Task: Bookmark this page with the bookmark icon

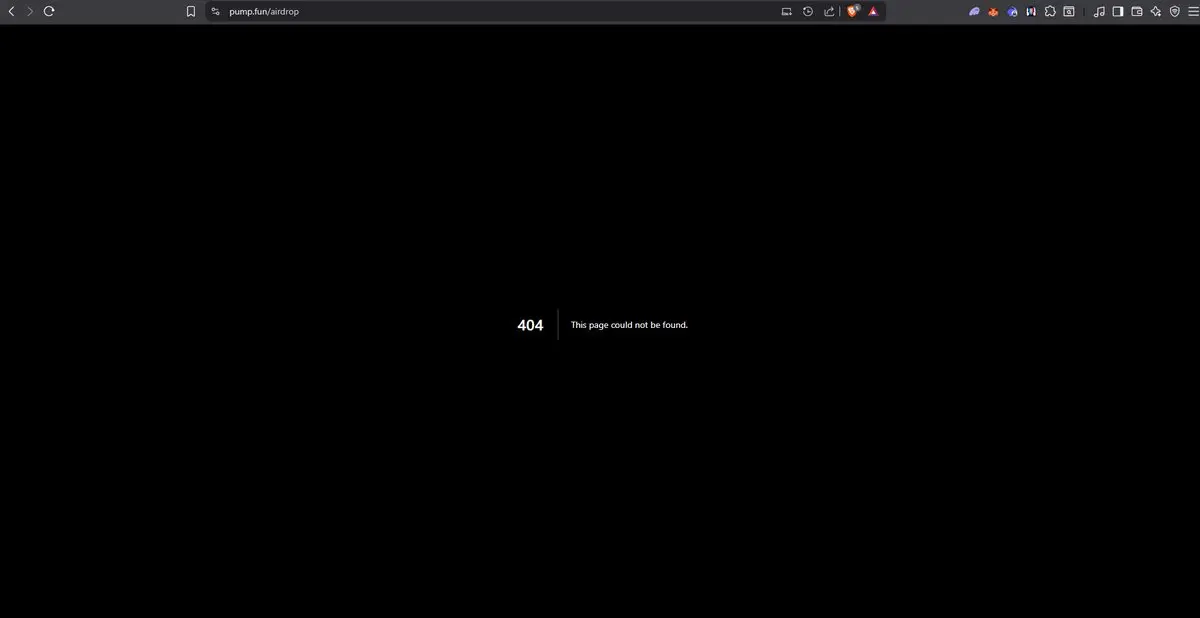Action: point(191,11)
